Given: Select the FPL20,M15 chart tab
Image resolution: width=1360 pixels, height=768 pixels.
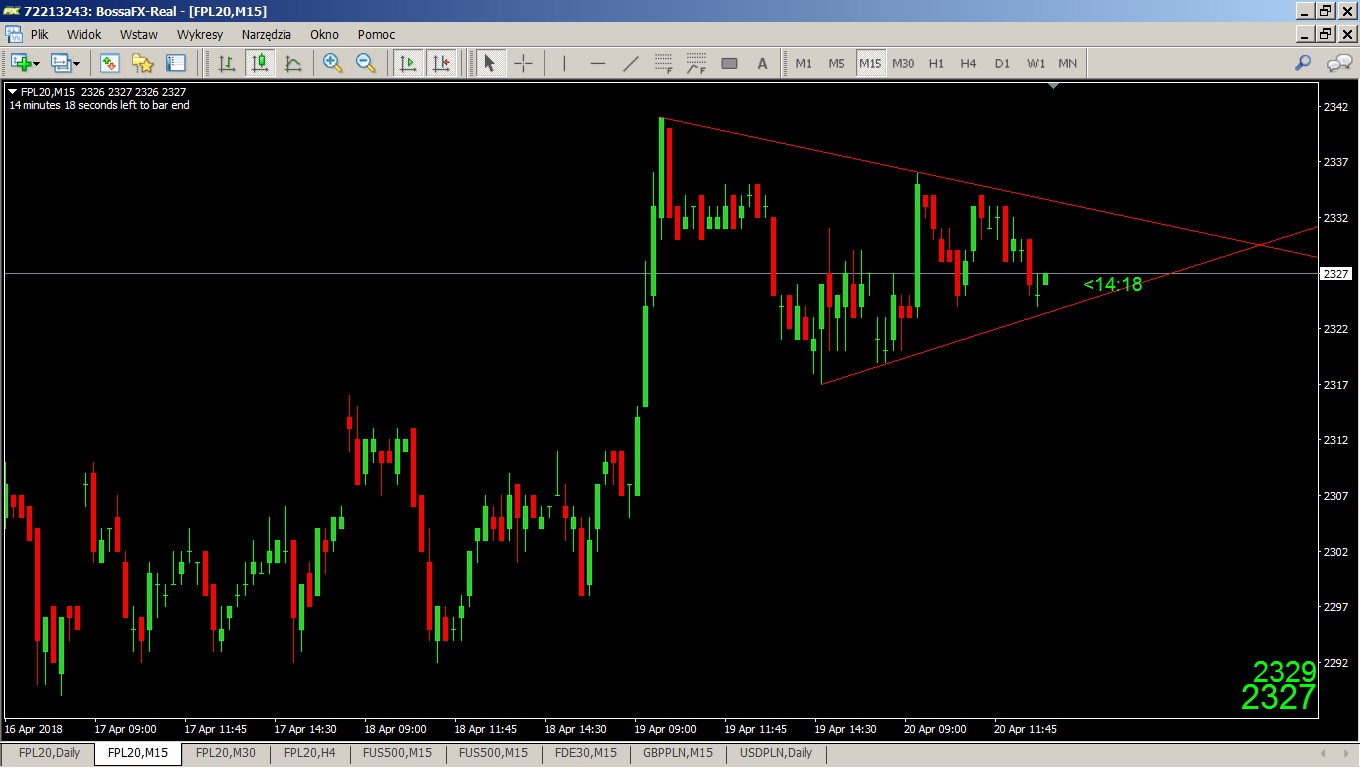Looking at the screenshot, I should [138, 753].
